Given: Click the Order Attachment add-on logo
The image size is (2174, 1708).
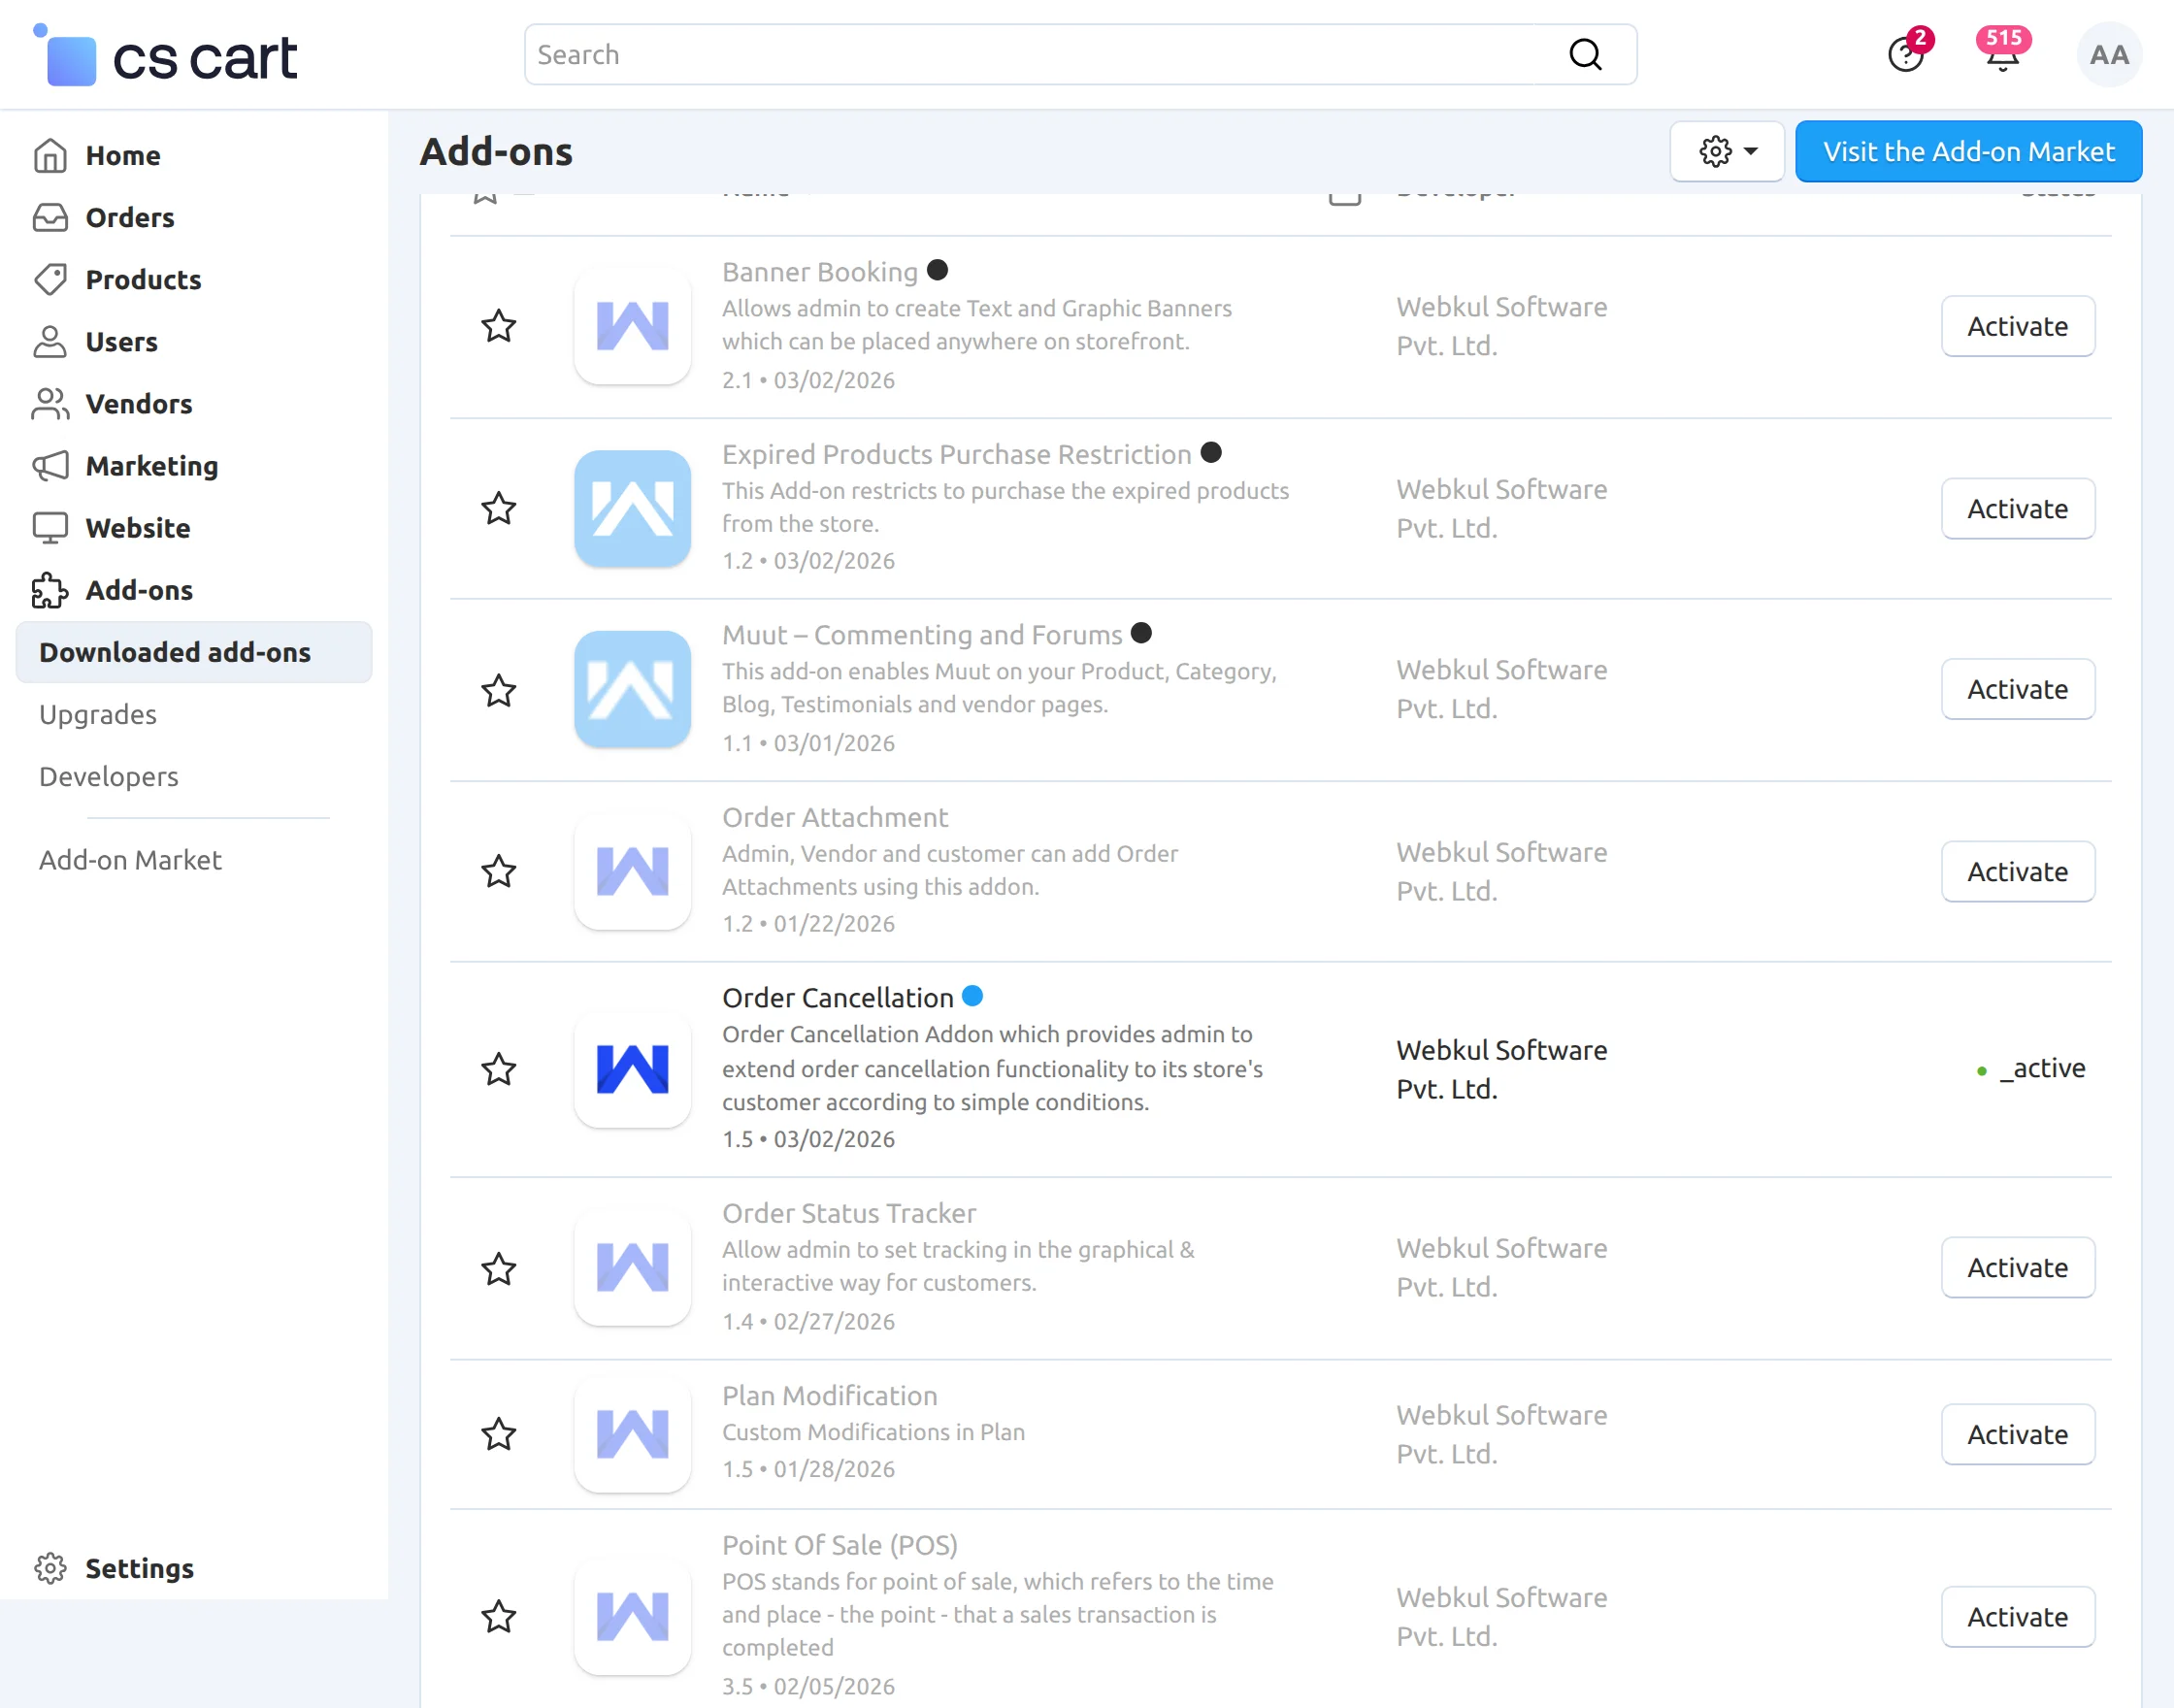Looking at the screenshot, I should pos(633,871).
